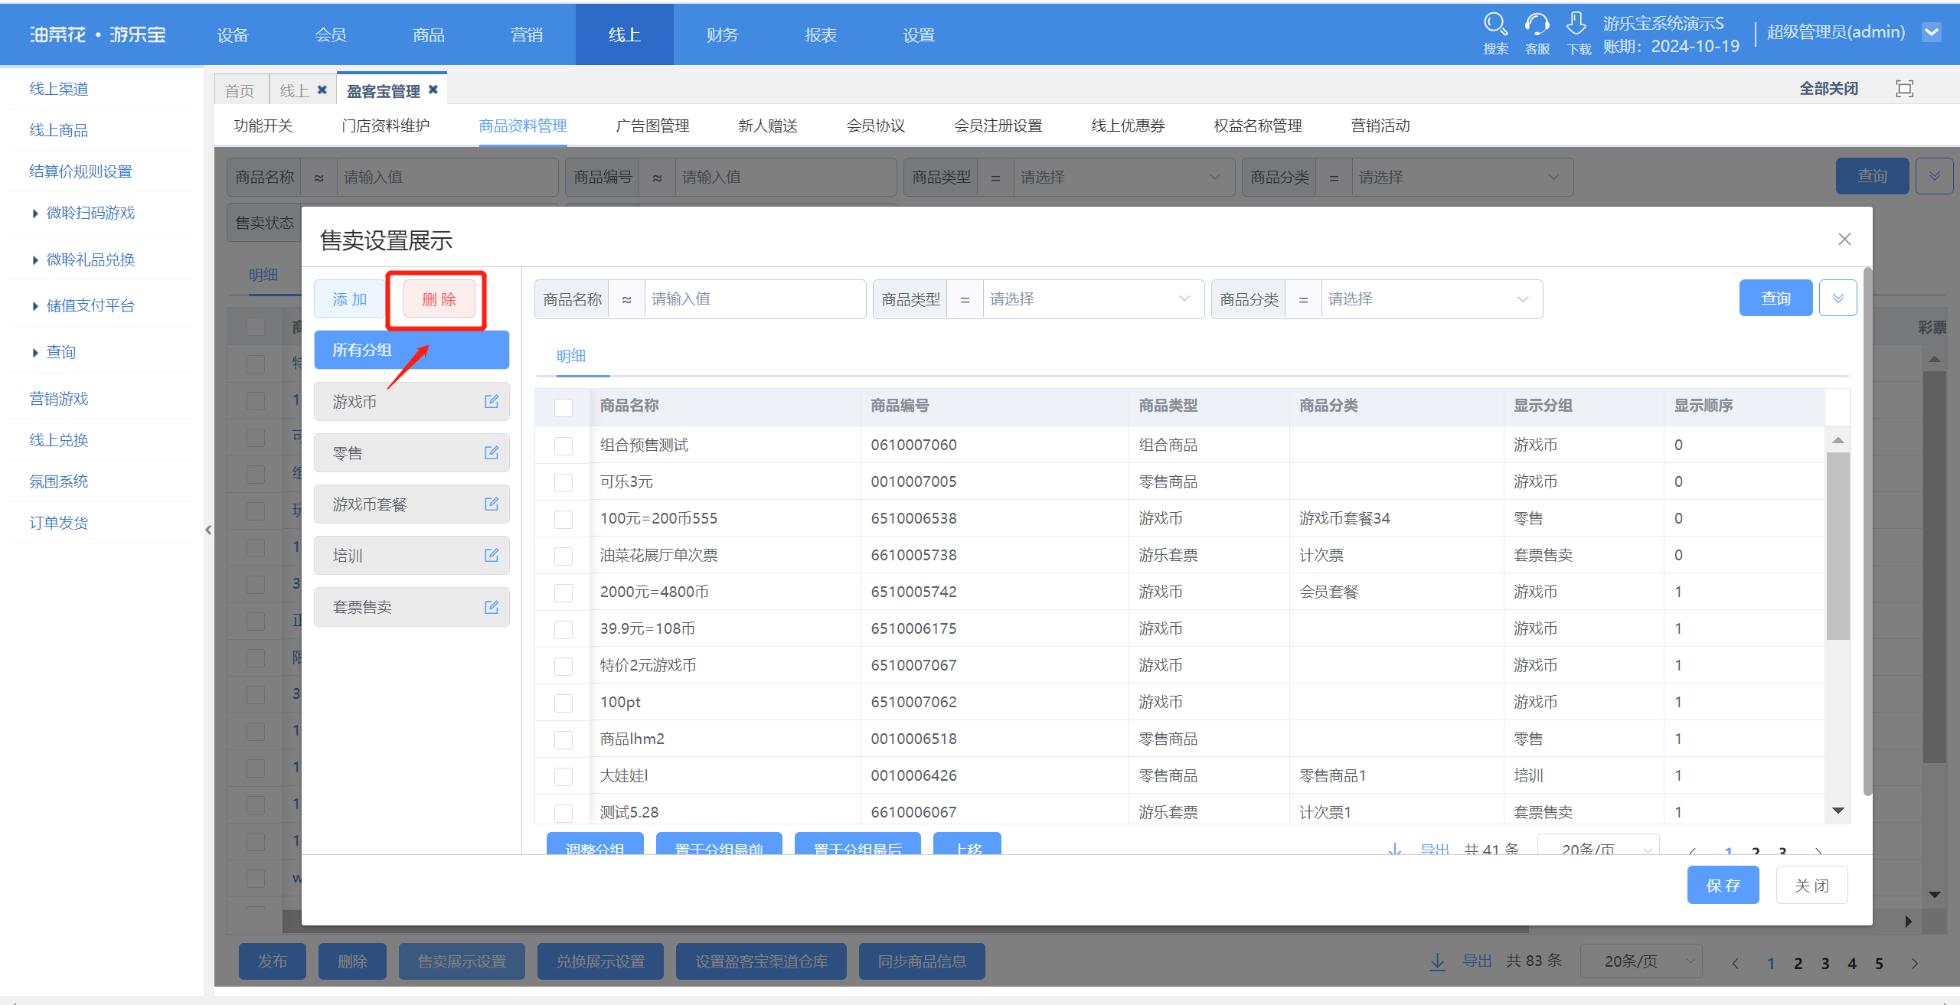Check the row 油菜花展厅单次票

563,556
